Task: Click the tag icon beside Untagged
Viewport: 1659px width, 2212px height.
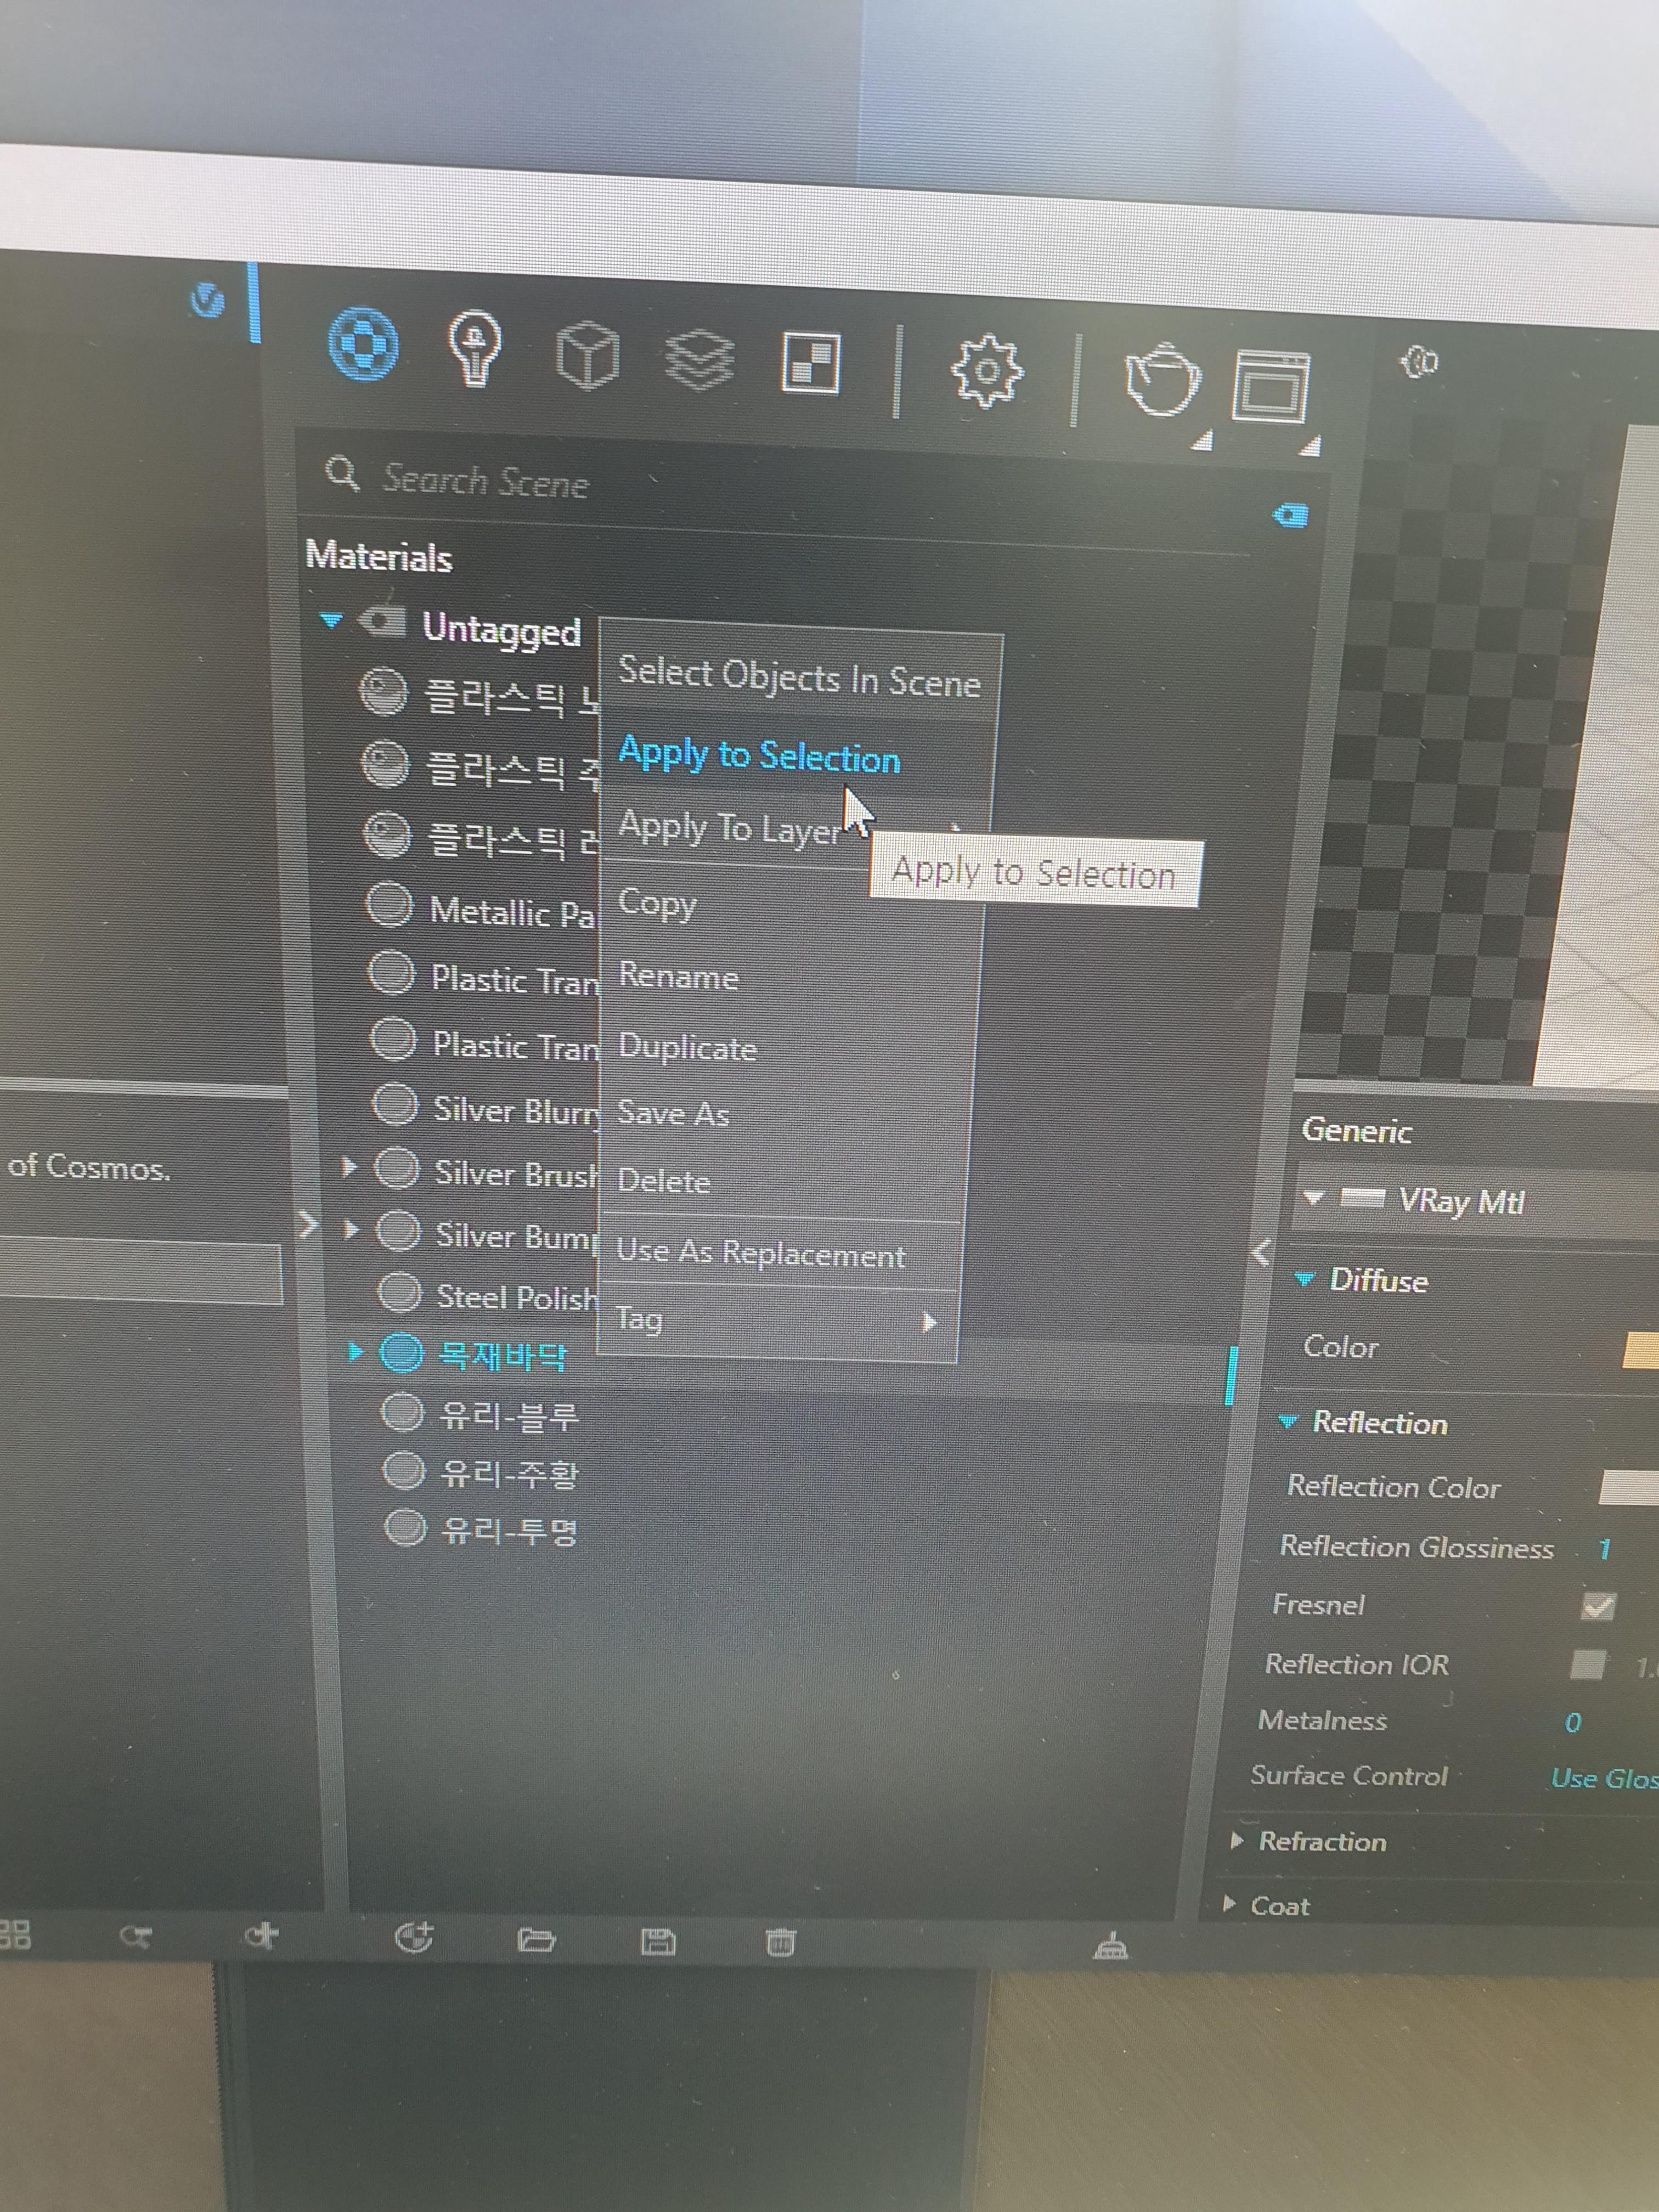Action: 382,622
